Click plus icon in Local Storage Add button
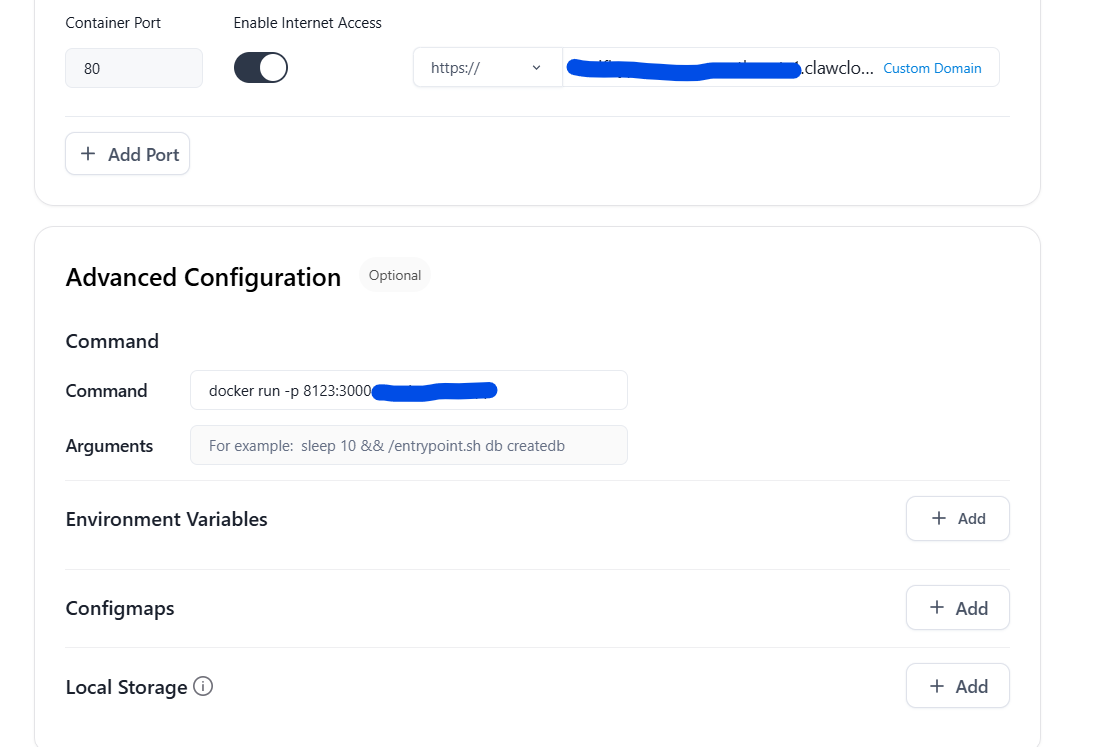1113x747 pixels. (937, 686)
